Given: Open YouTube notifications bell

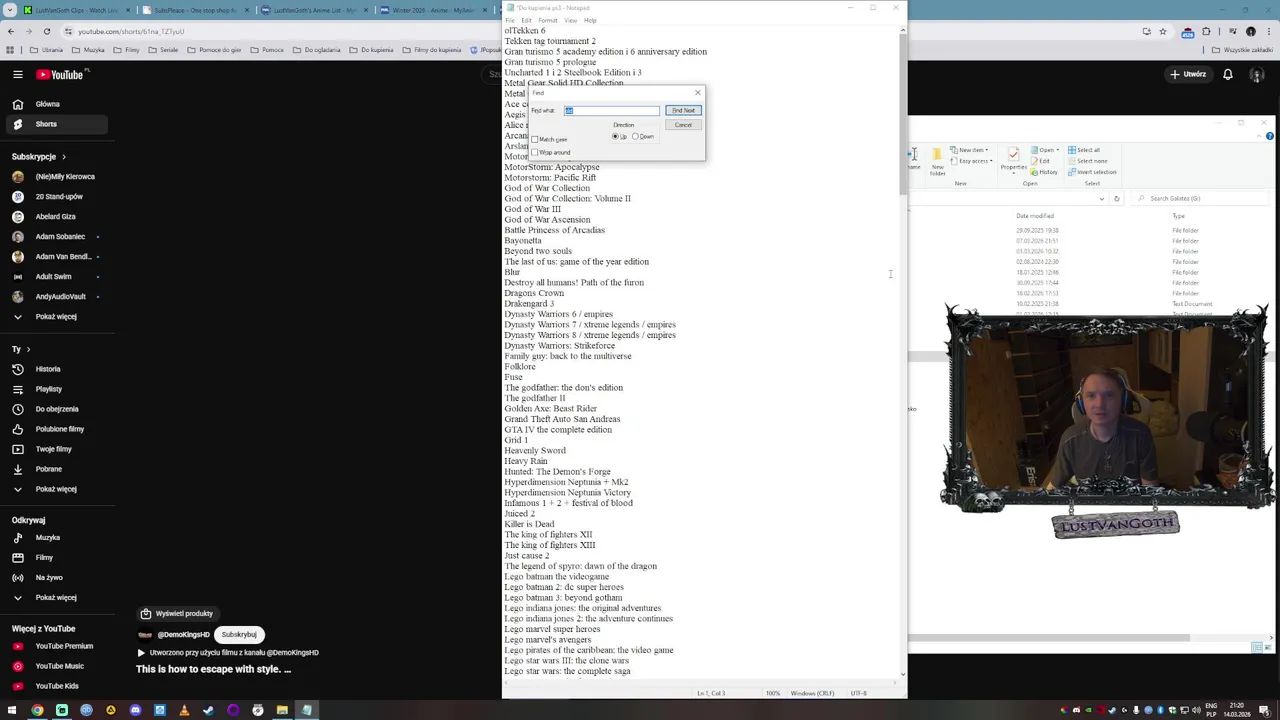Looking at the screenshot, I should 1228,74.
